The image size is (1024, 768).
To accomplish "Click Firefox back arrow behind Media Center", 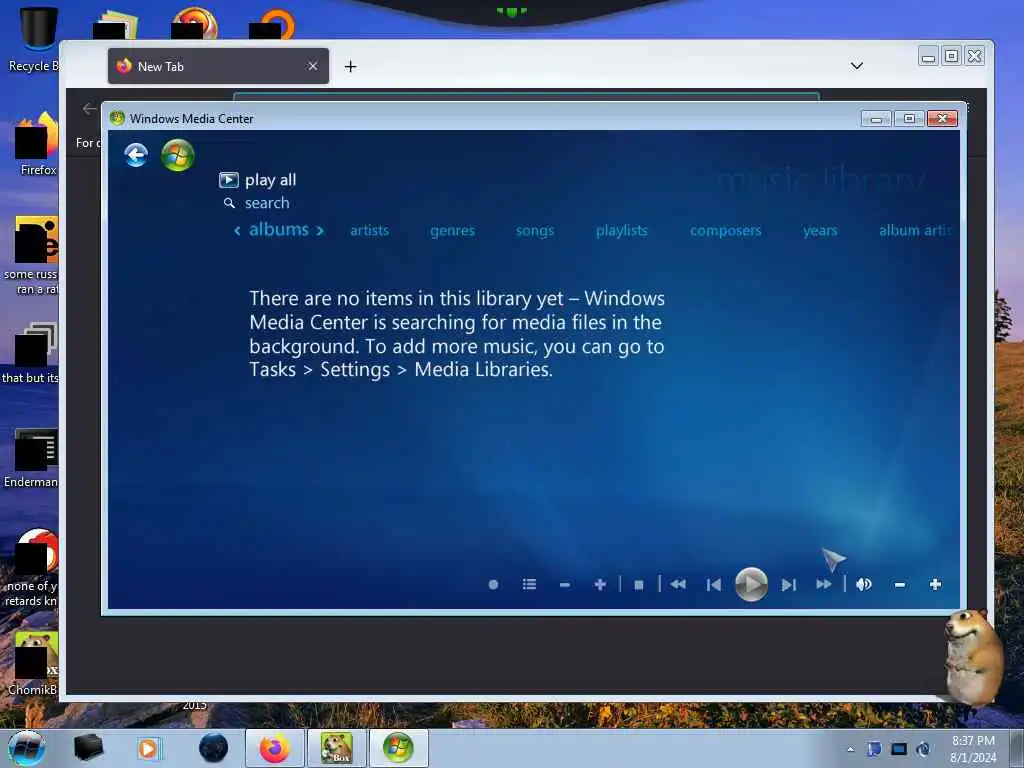I will point(89,108).
